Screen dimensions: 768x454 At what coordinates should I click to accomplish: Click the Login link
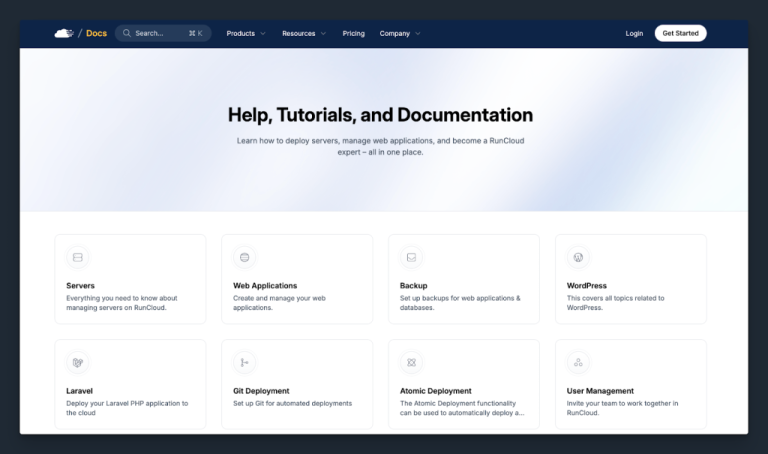point(634,33)
